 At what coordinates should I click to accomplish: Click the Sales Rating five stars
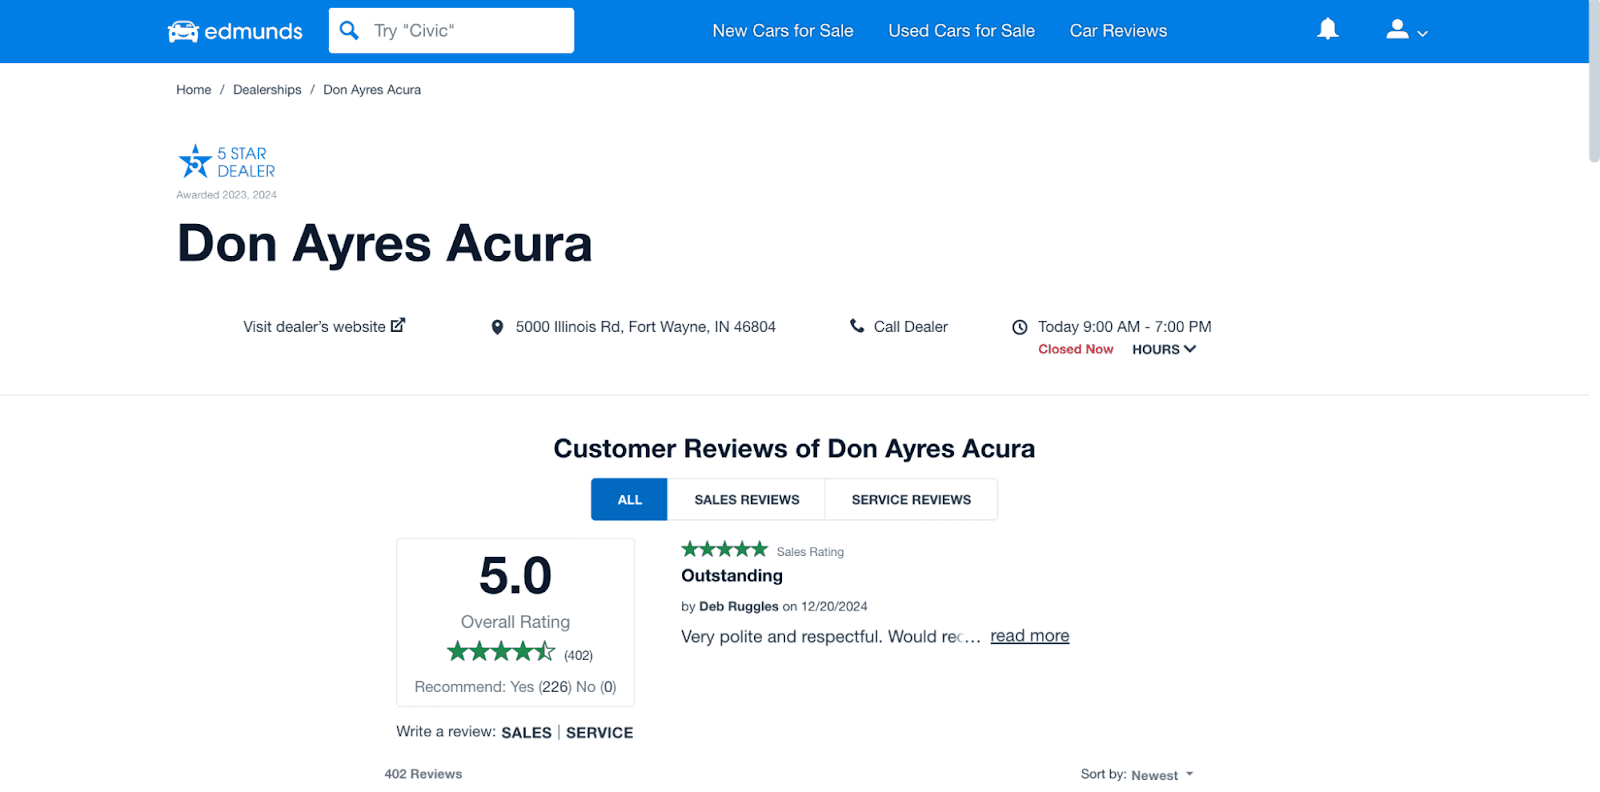[724, 549]
